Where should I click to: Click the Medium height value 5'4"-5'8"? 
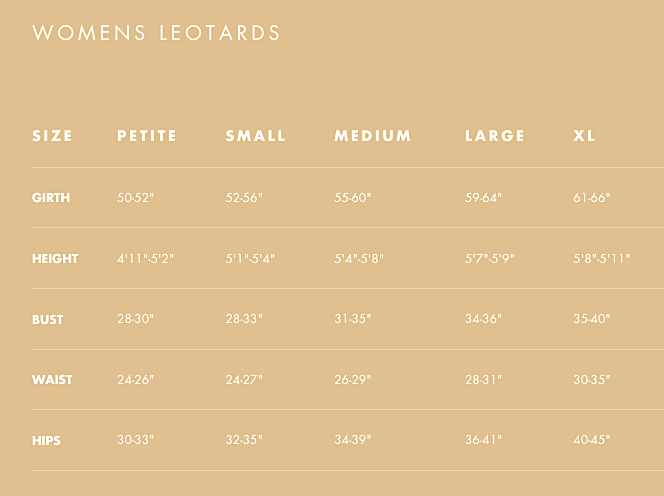(359, 258)
